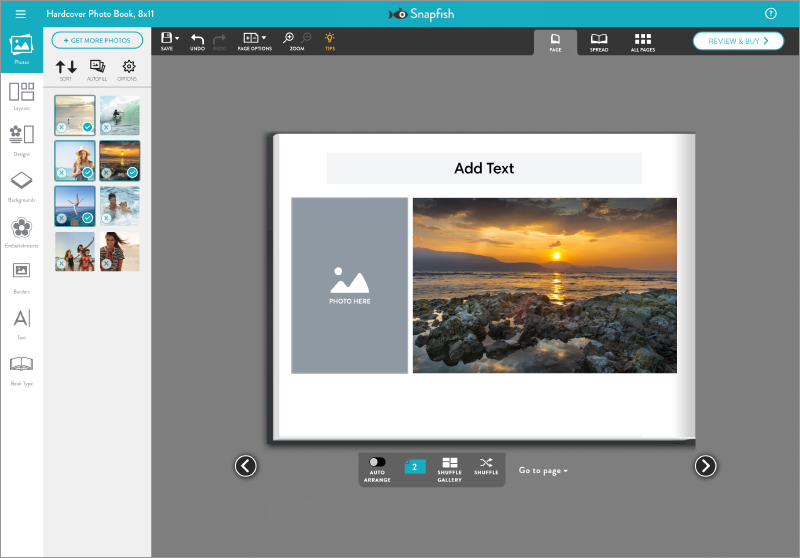
Task: Switch to the Spread view tab
Action: (x=598, y=42)
